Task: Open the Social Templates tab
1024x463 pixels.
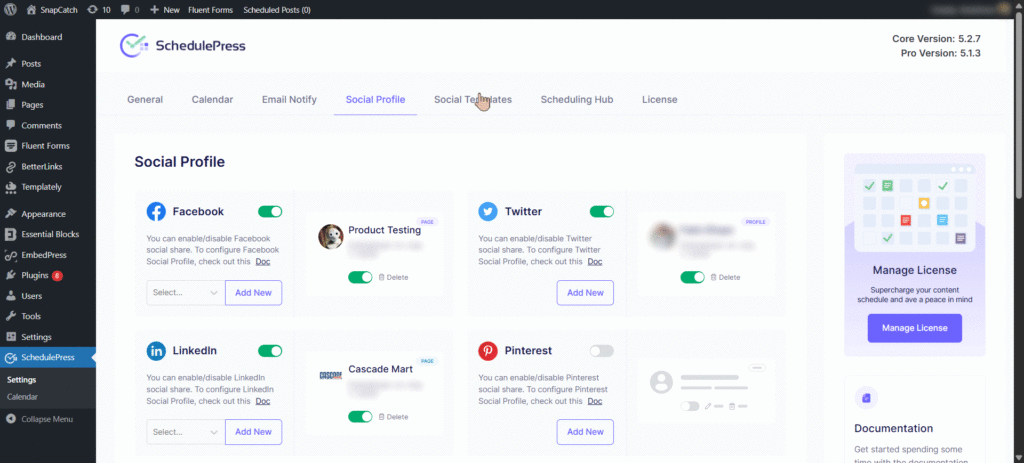Action: 473,100
